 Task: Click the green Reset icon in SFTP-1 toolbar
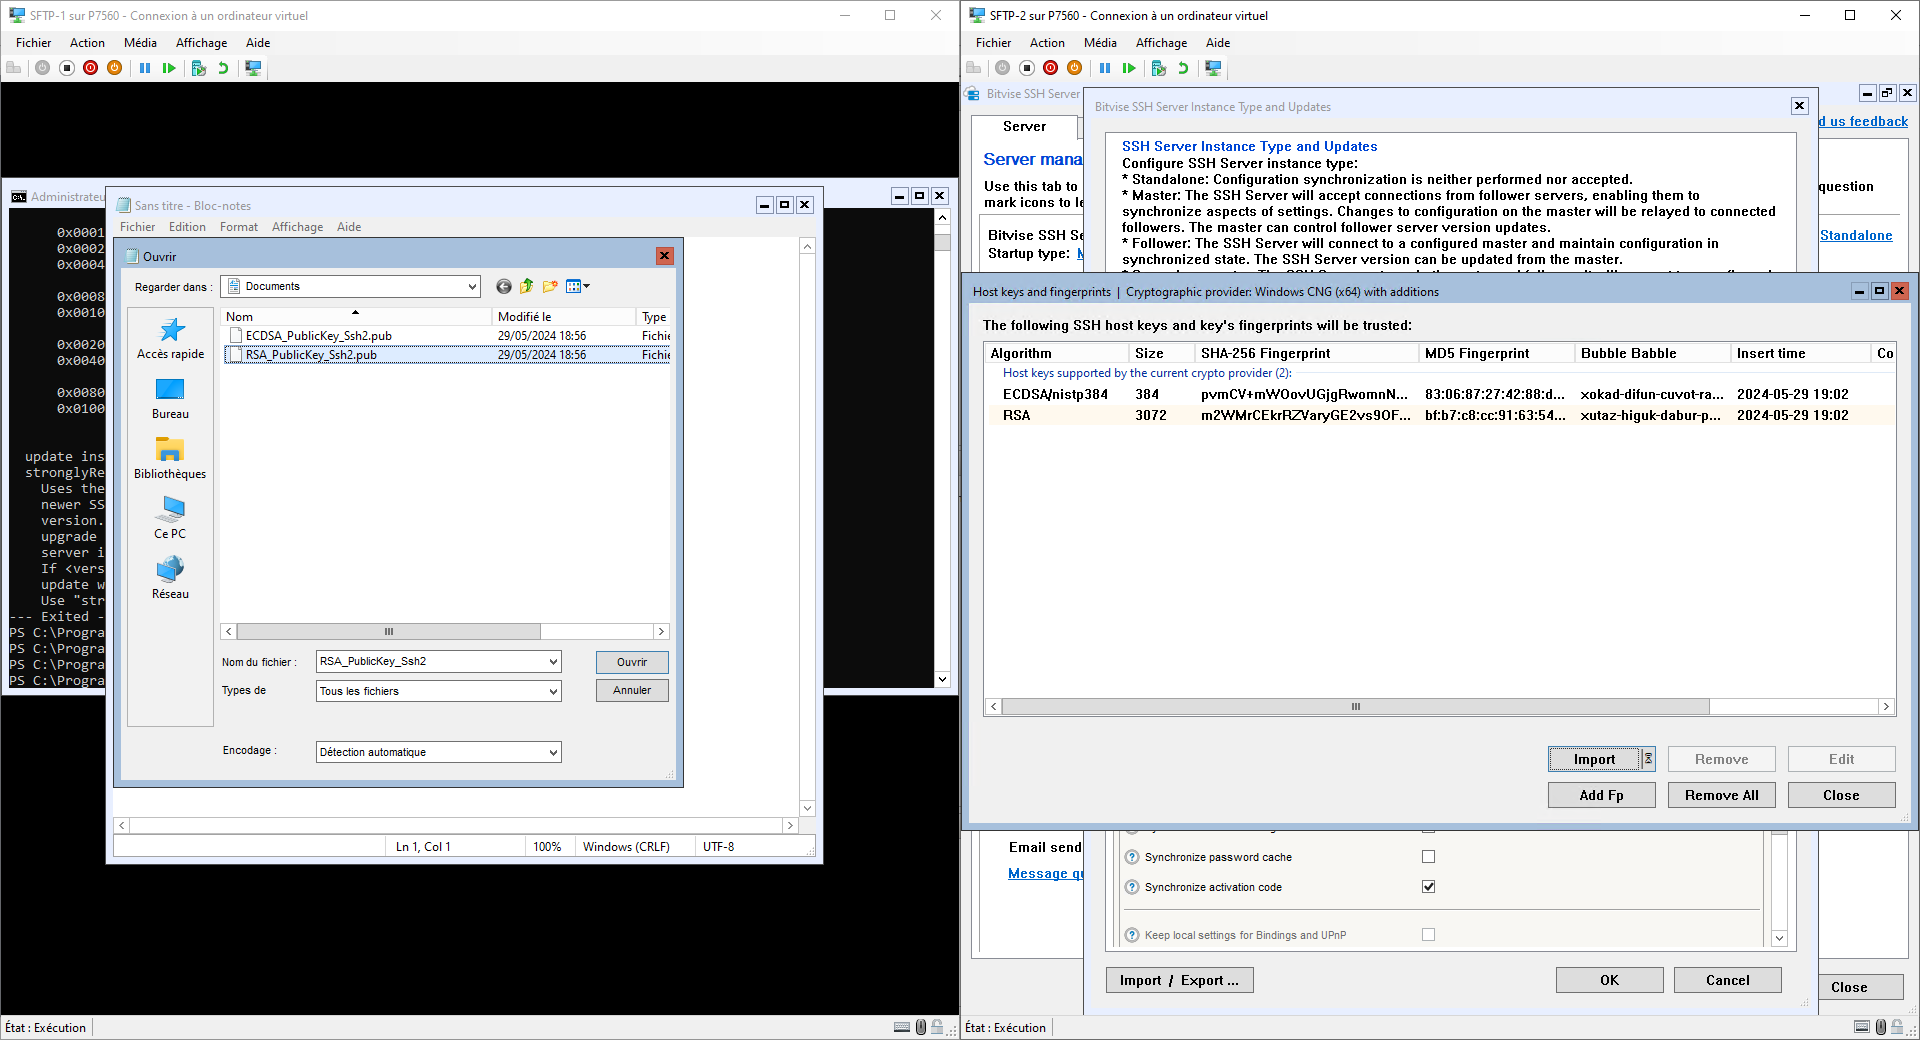(169, 68)
